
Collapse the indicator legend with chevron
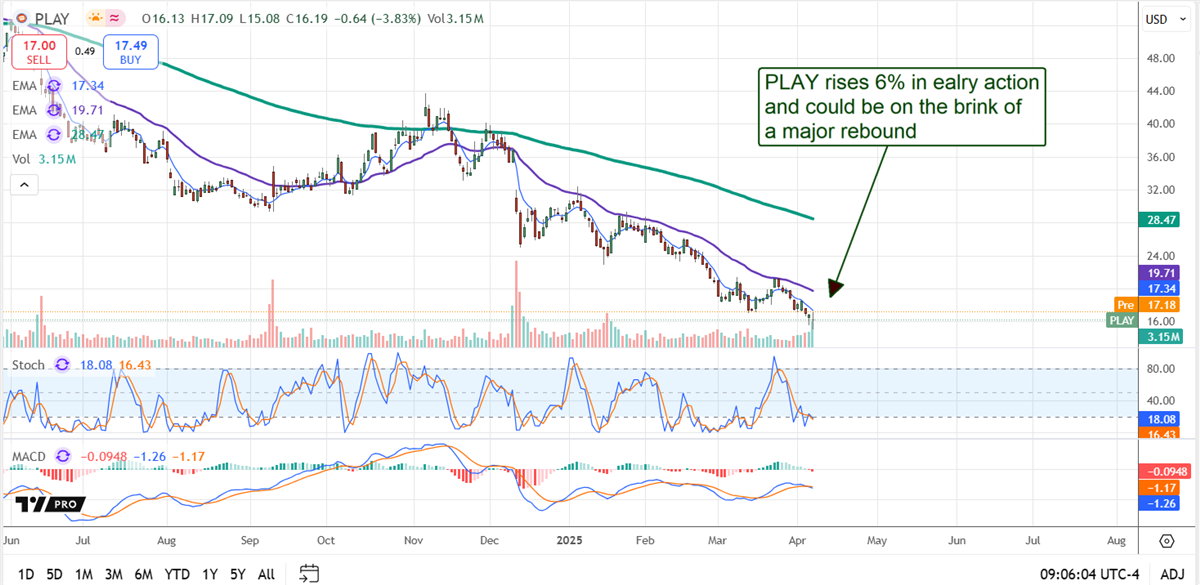click(22, 184)
